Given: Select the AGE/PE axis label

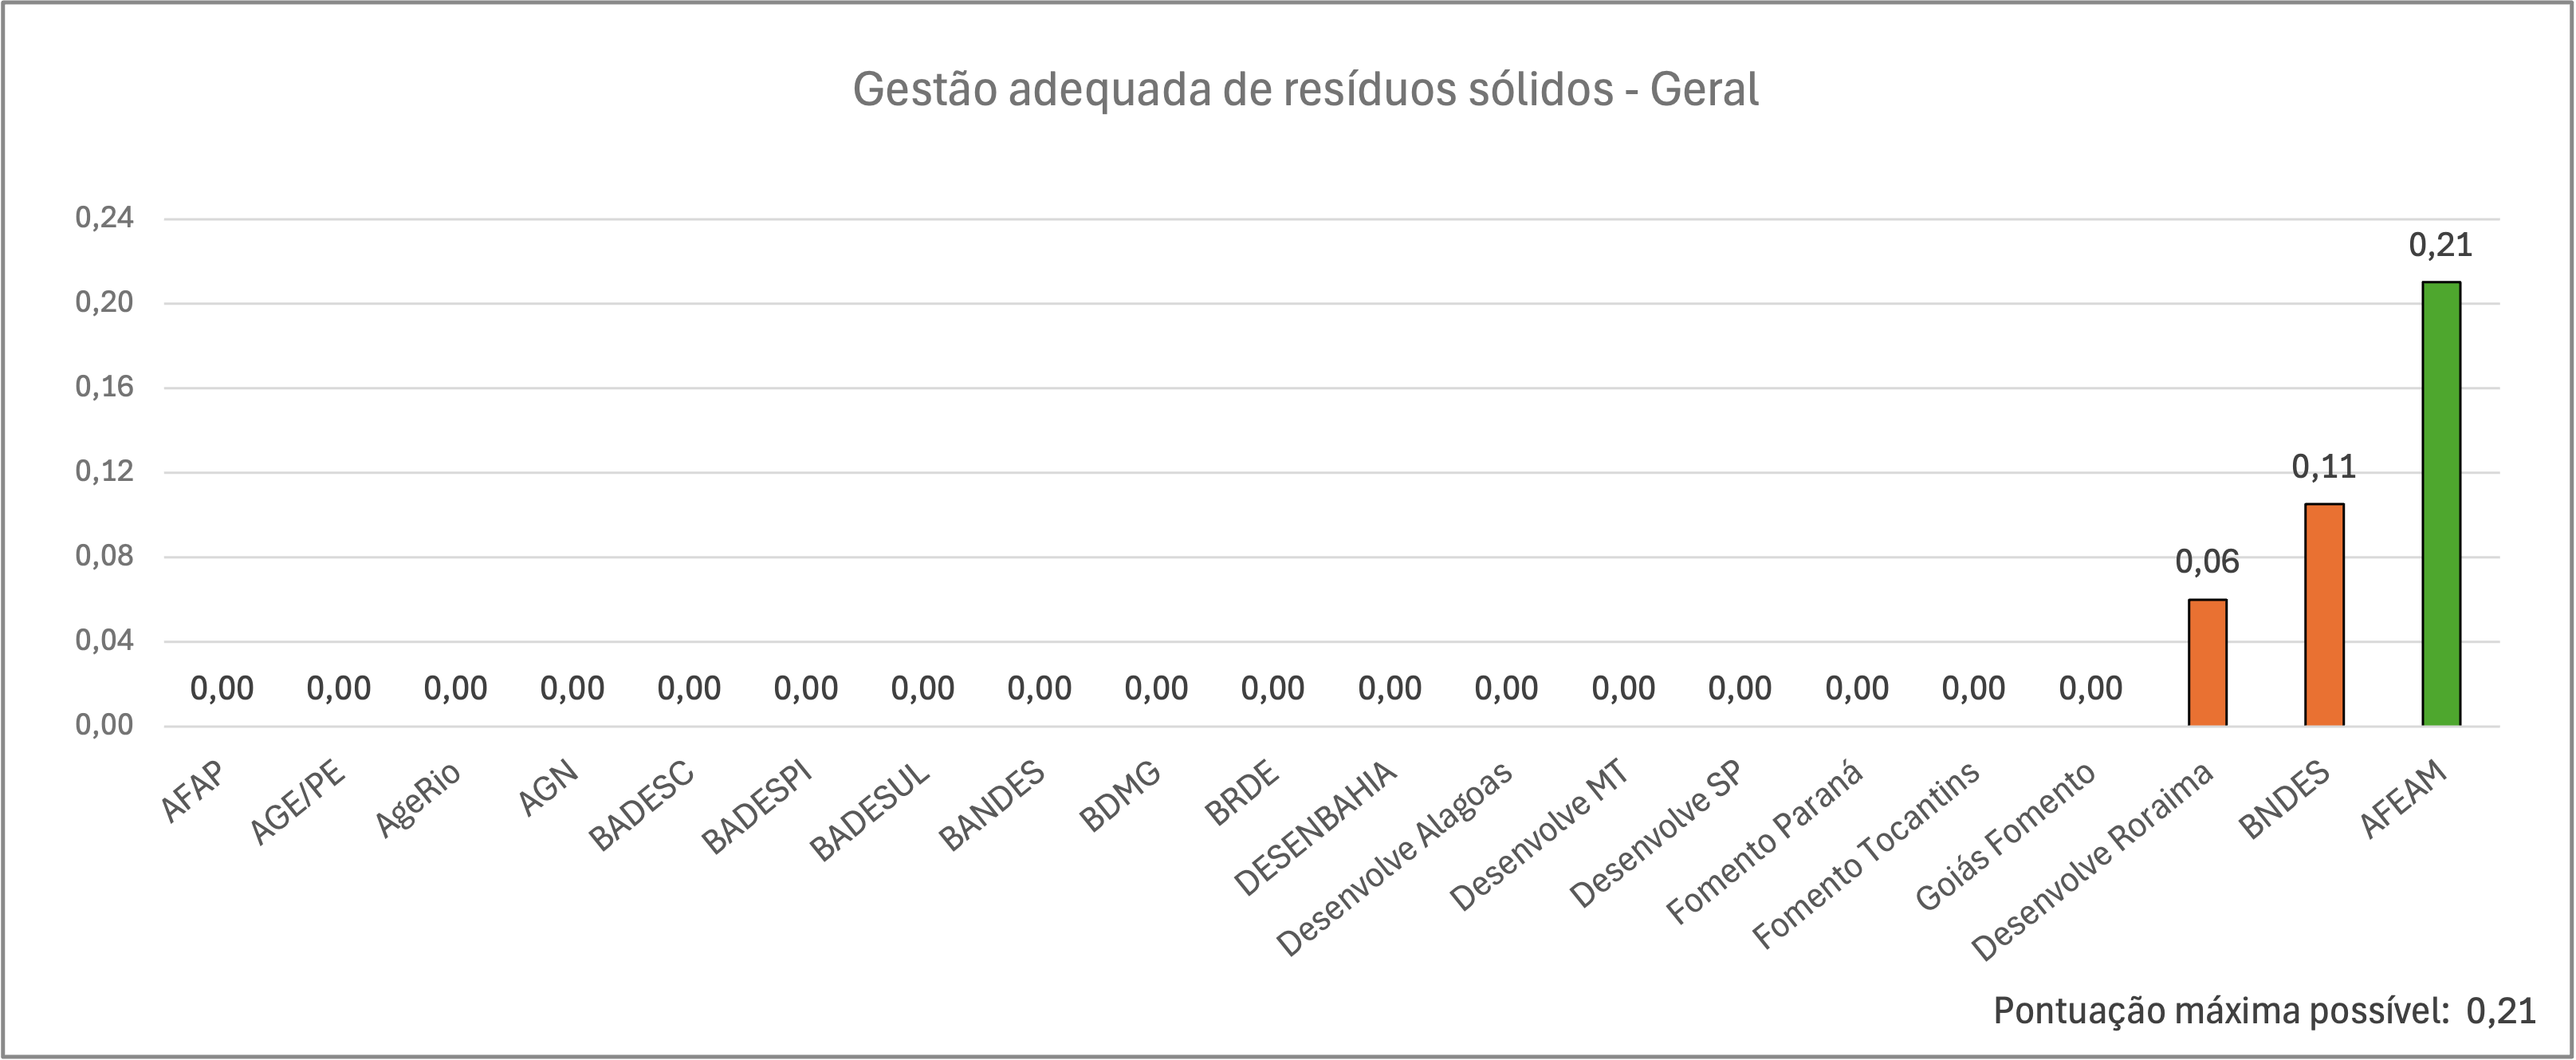Looking at the screenshot, I should click(298, 802).
